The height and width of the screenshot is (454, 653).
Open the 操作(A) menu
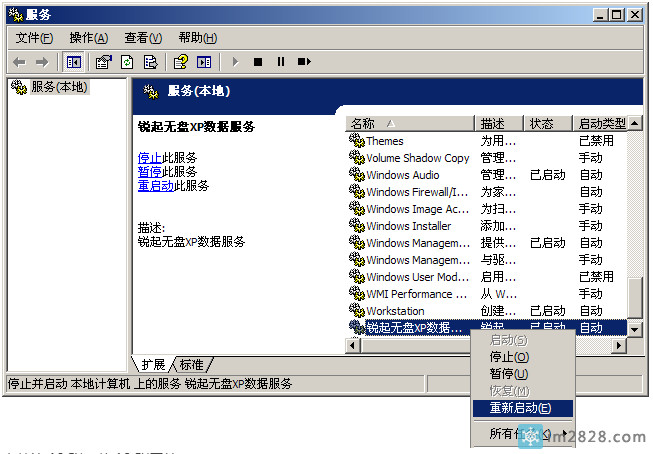tap(88, 38)
